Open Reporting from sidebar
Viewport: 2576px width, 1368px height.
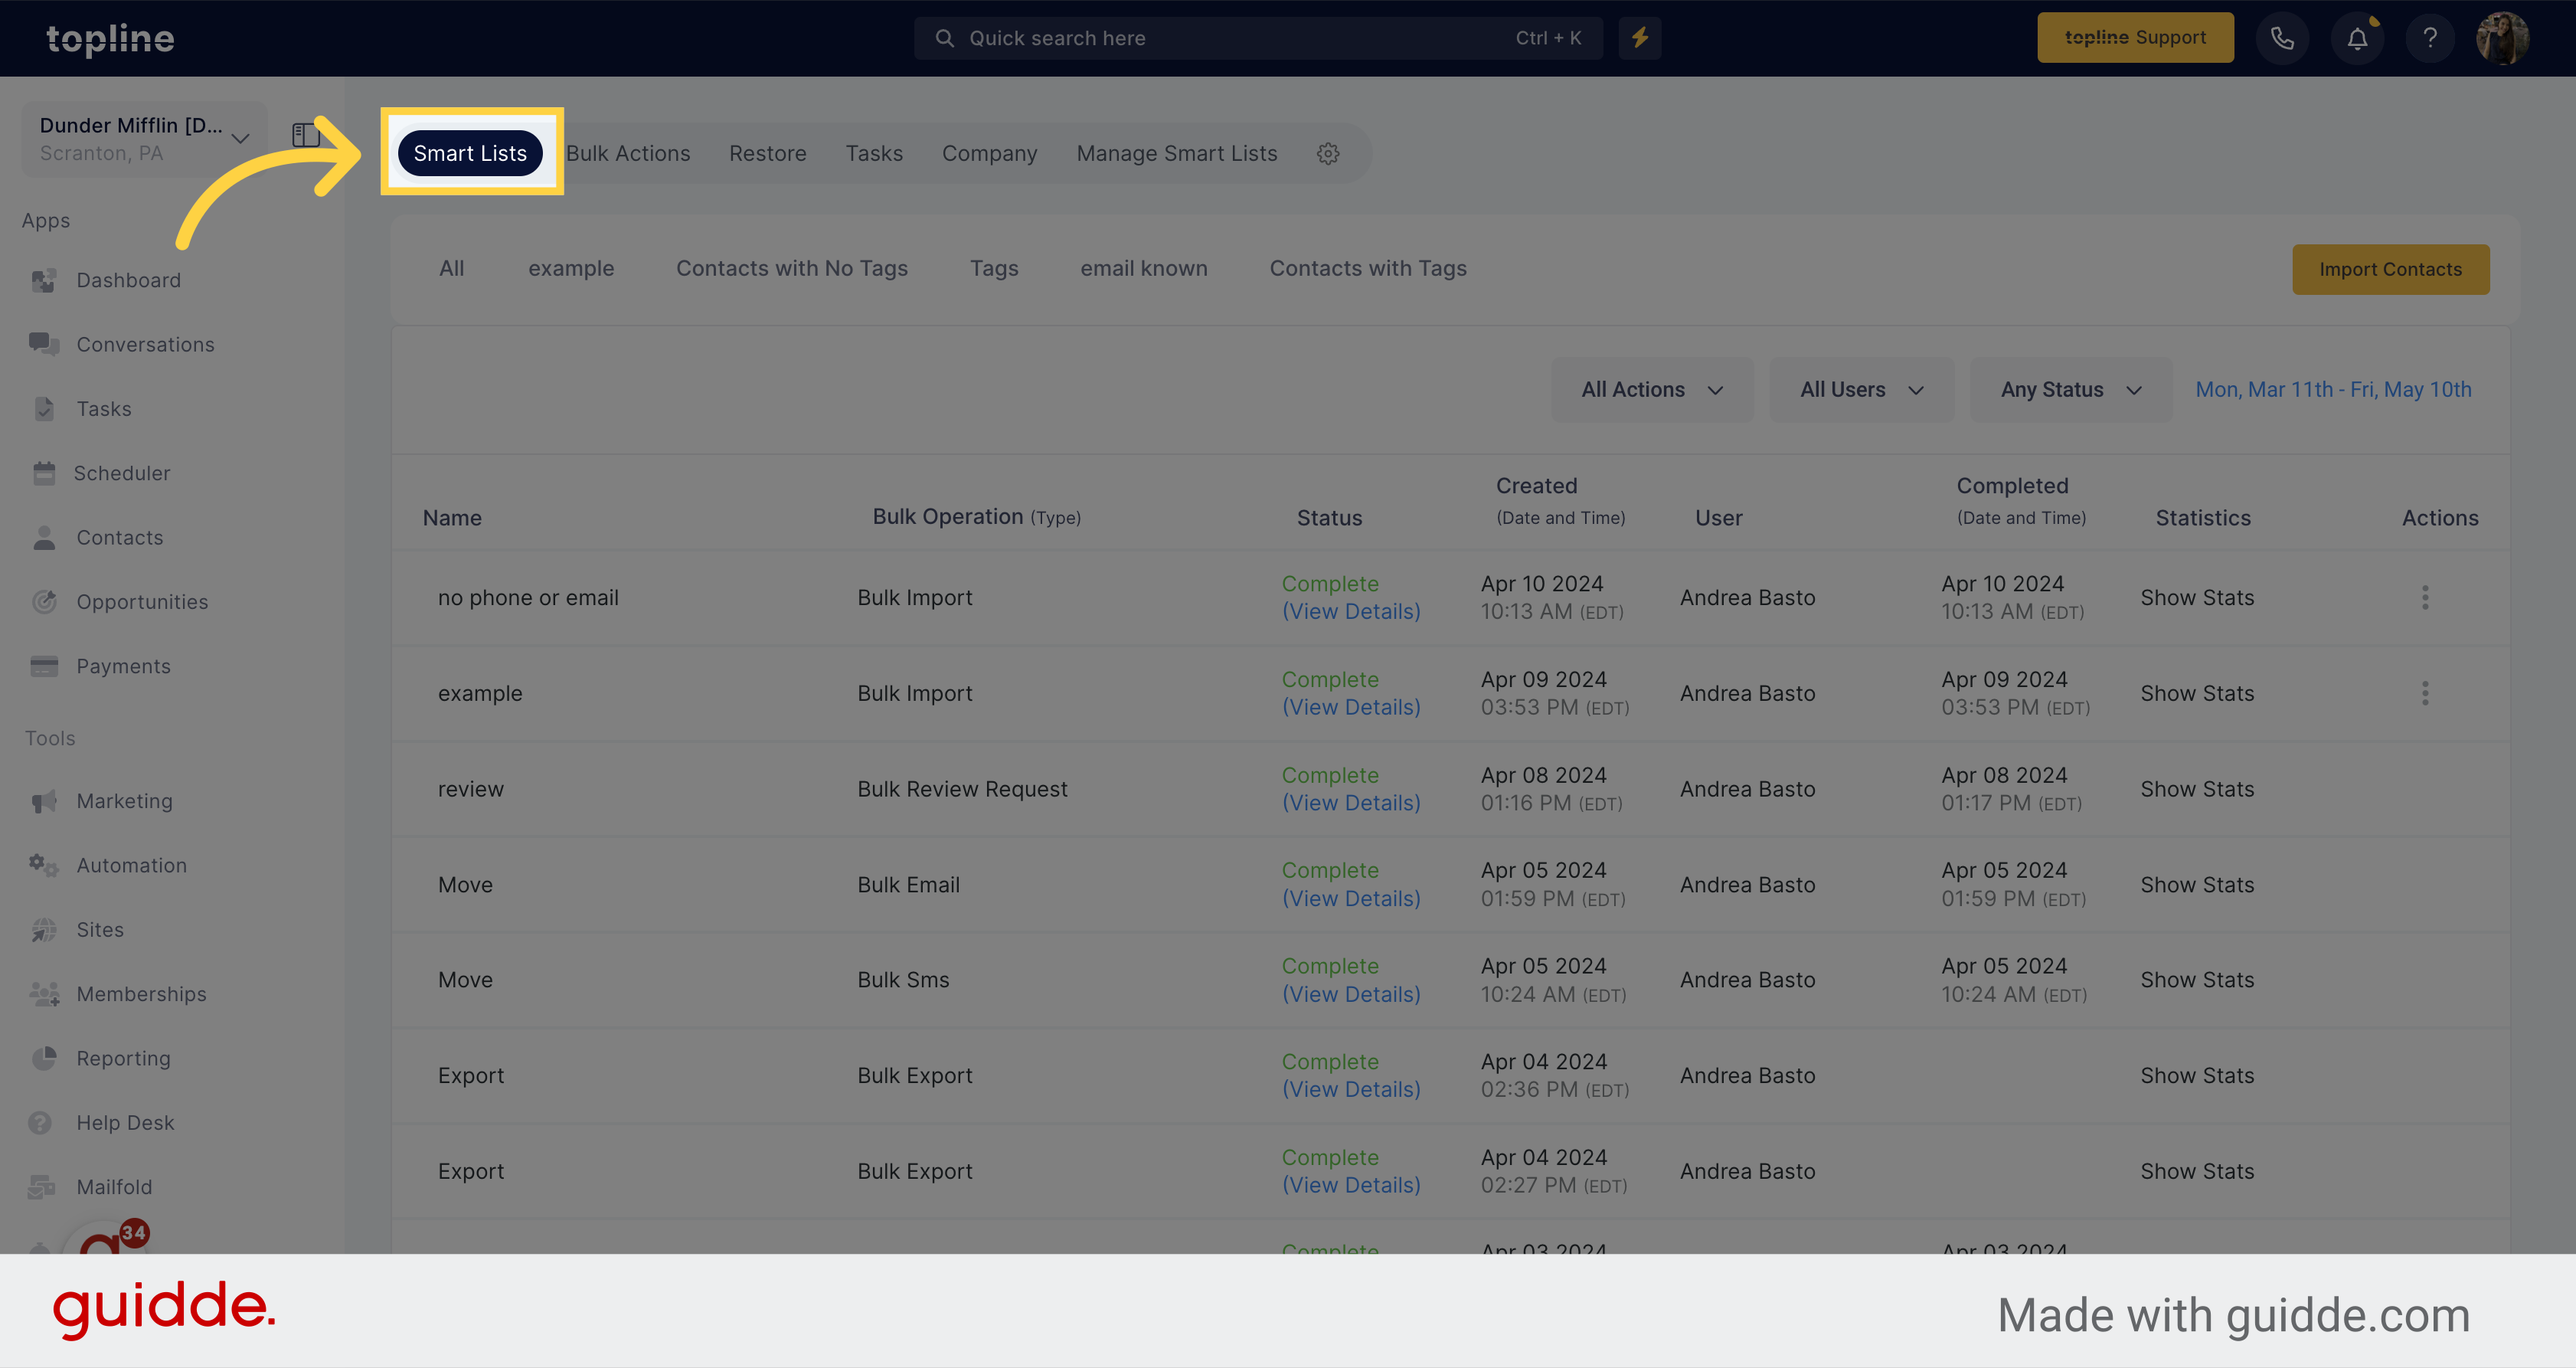[121, 1056]
